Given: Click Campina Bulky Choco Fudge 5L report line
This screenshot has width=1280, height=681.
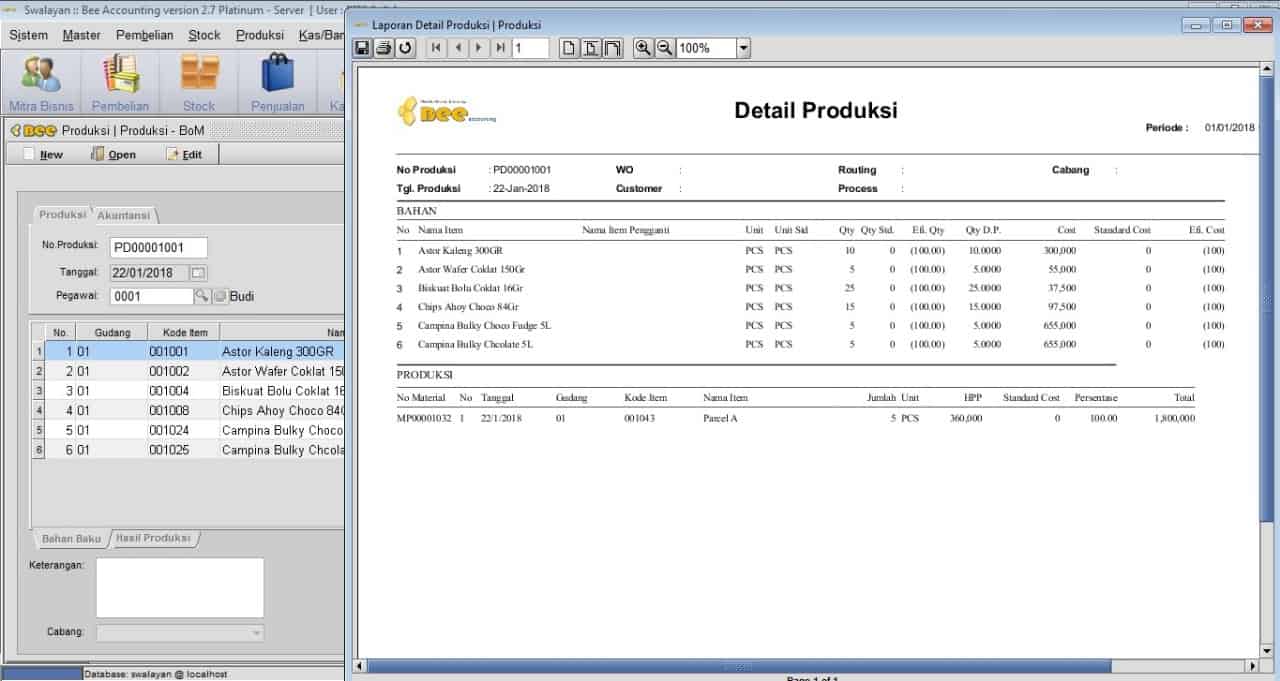Looking at the screenshot, I should tap(484, 325).
